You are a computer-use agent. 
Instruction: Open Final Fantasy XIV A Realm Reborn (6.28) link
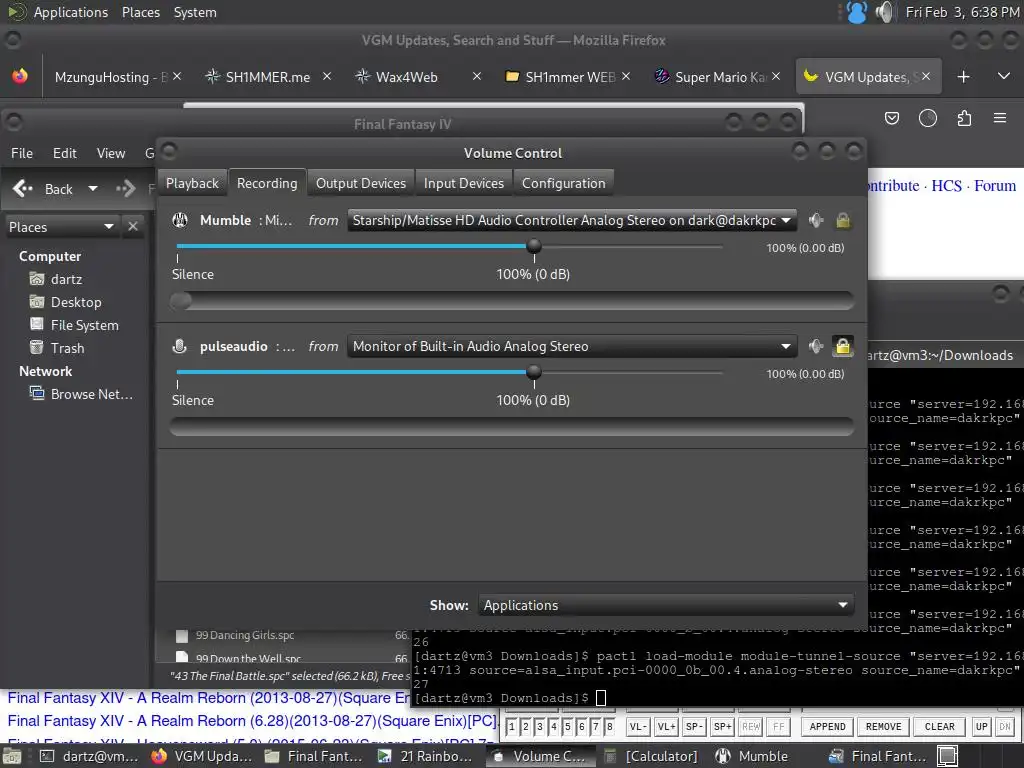(x=252, y=721)
